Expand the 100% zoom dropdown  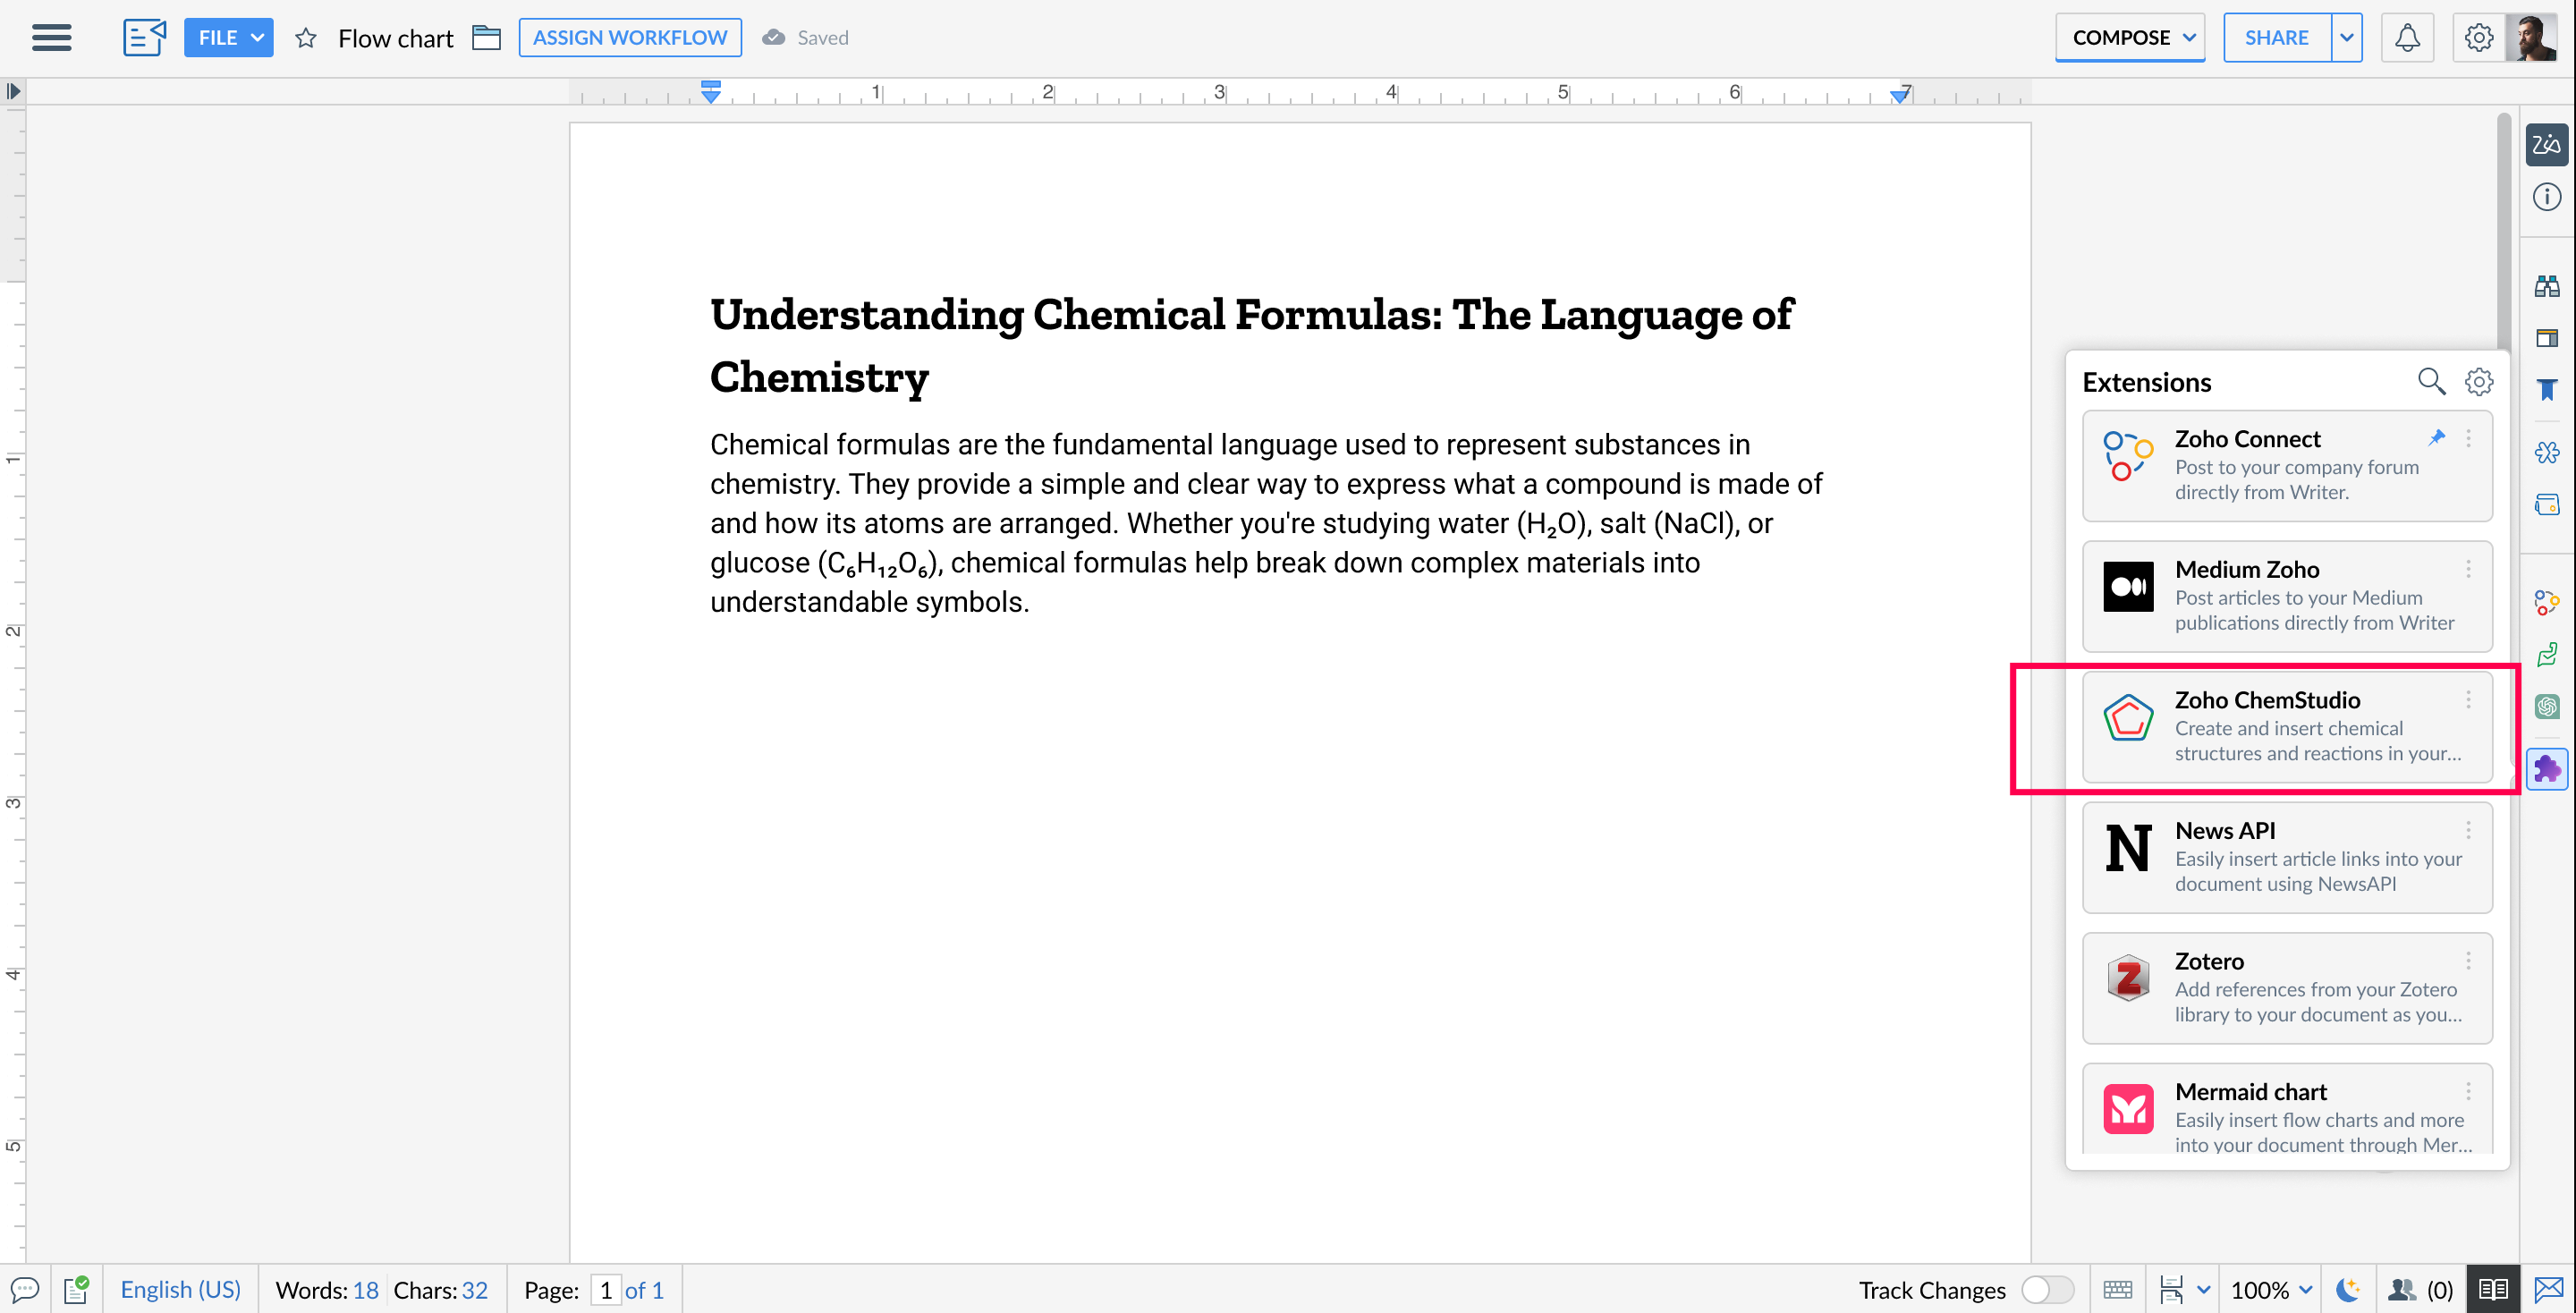(x=2271, y=1289)
